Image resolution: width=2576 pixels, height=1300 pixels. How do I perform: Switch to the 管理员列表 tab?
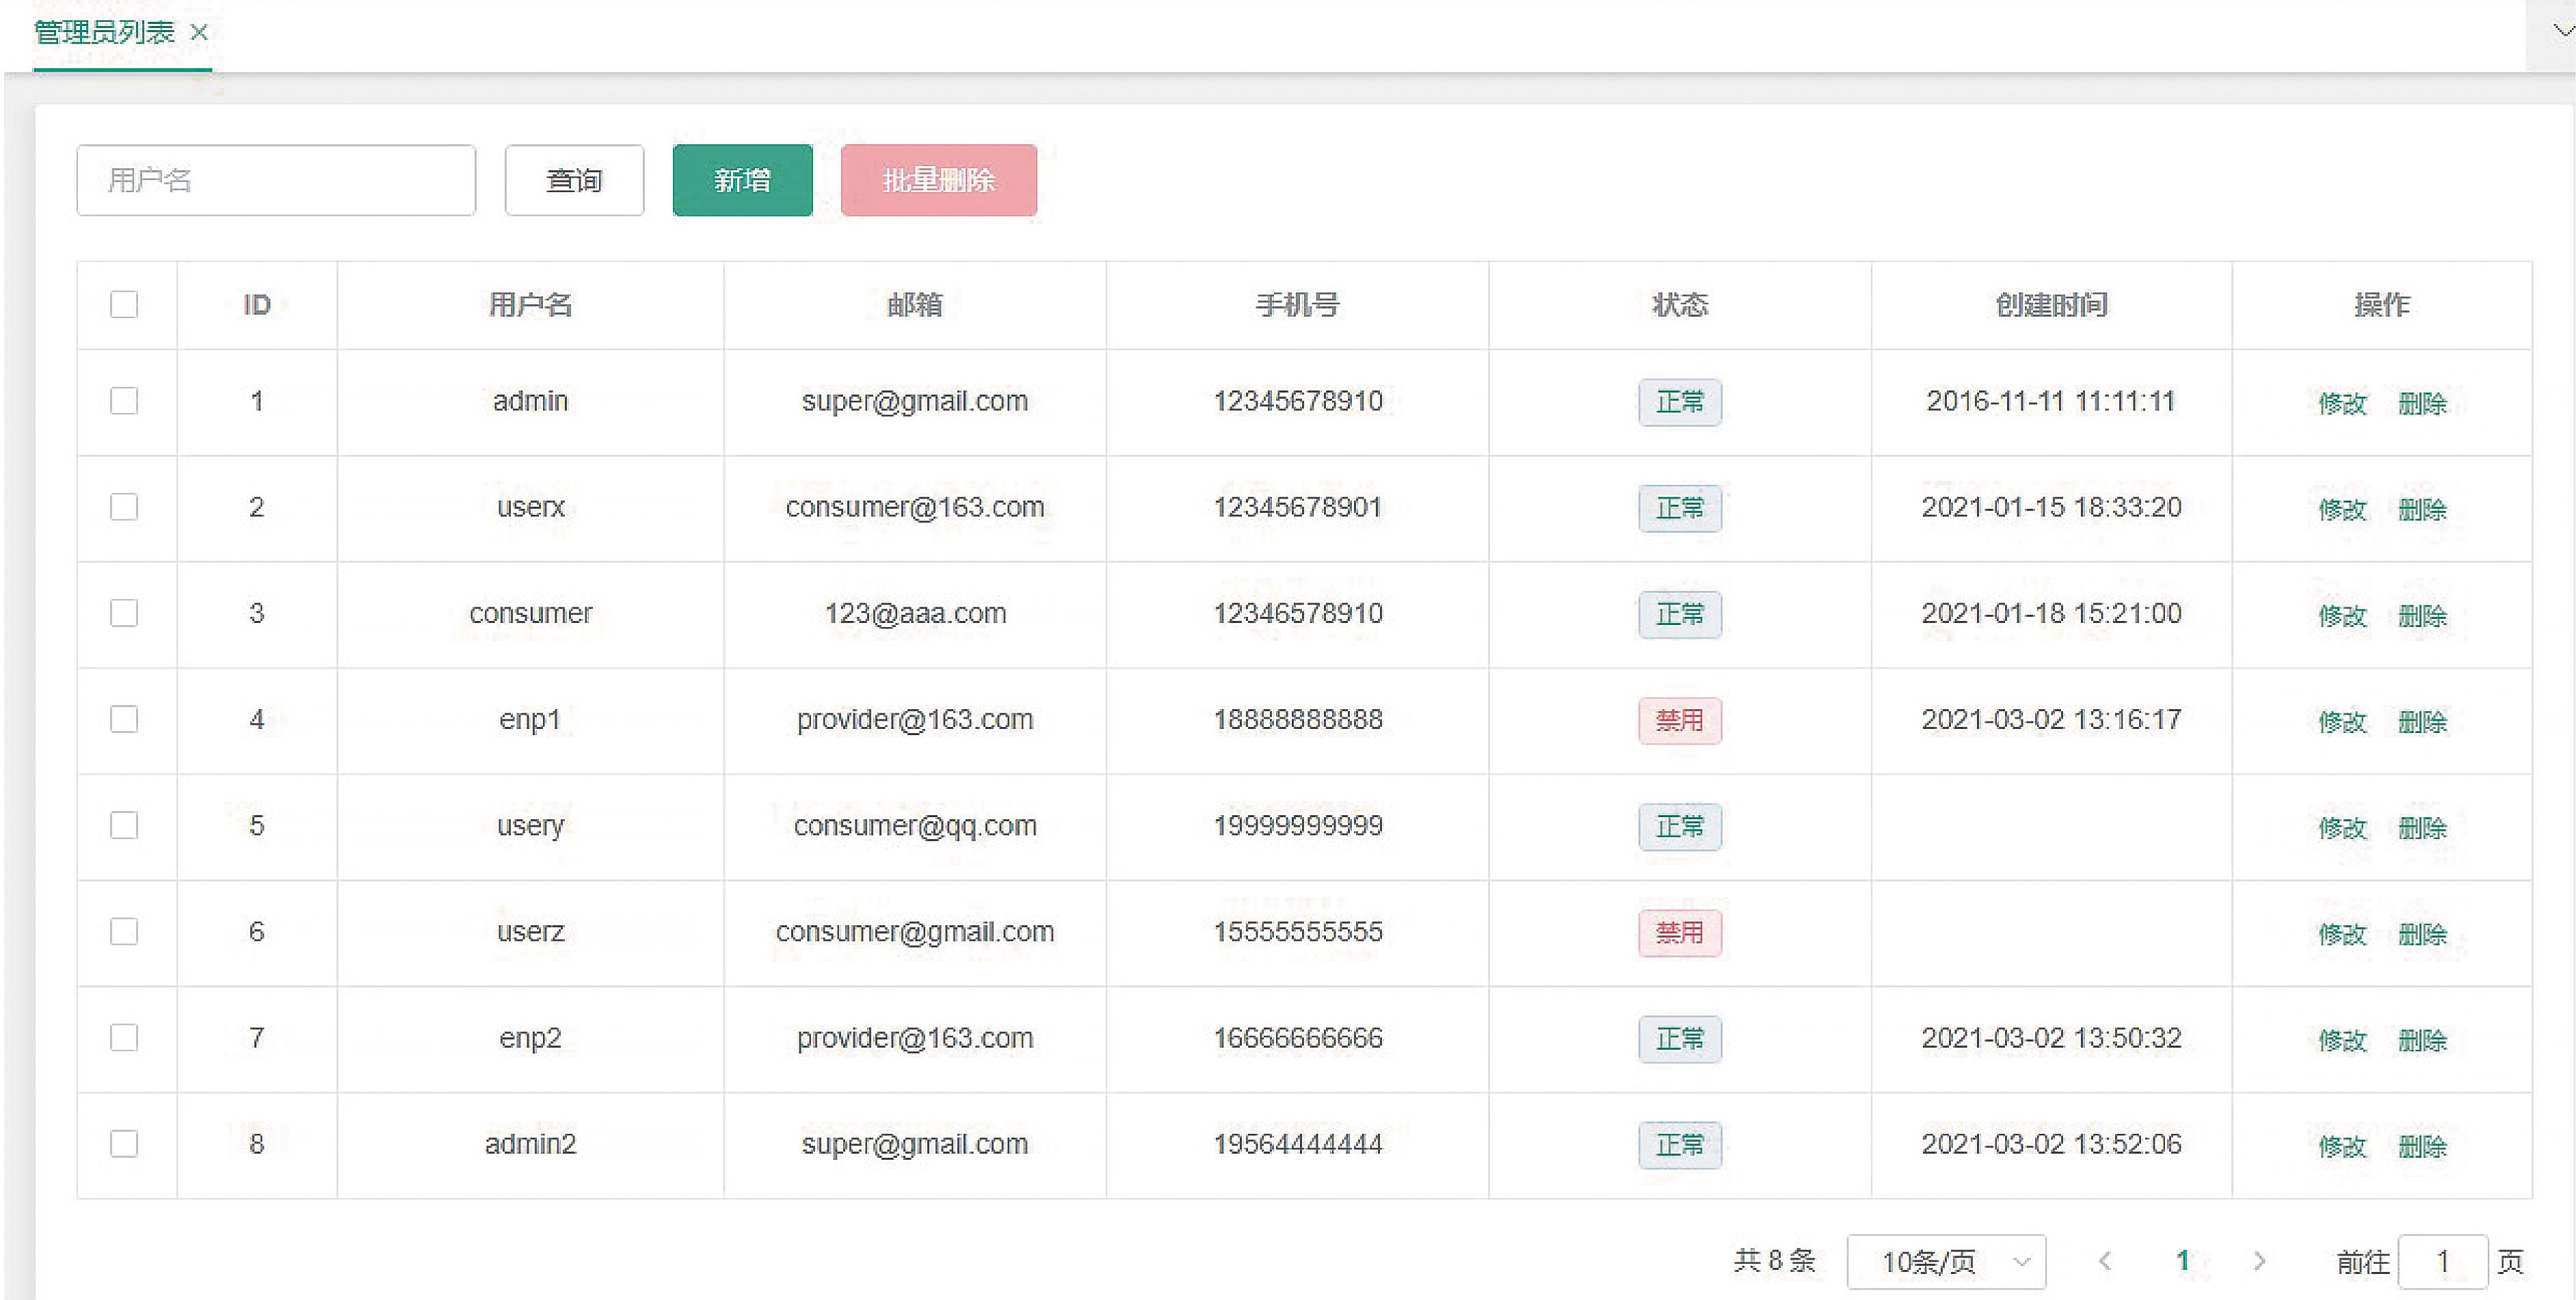105,33
